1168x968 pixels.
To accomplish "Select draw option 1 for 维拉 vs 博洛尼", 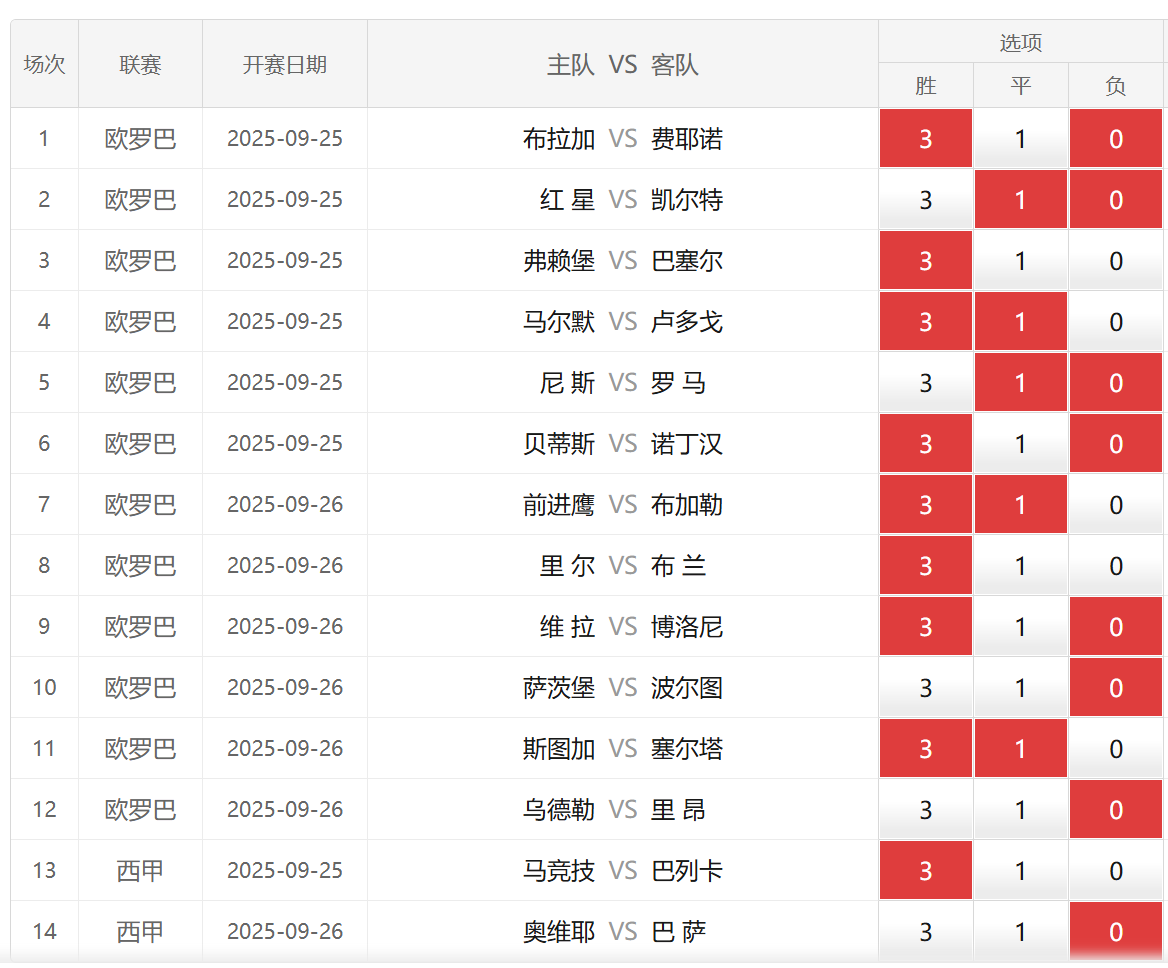I will tap(1020, 627).
